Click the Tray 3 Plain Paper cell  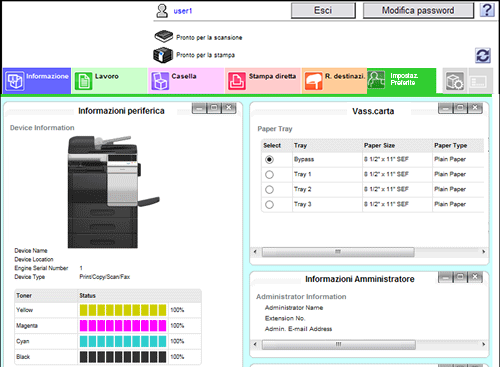[450, 204]
